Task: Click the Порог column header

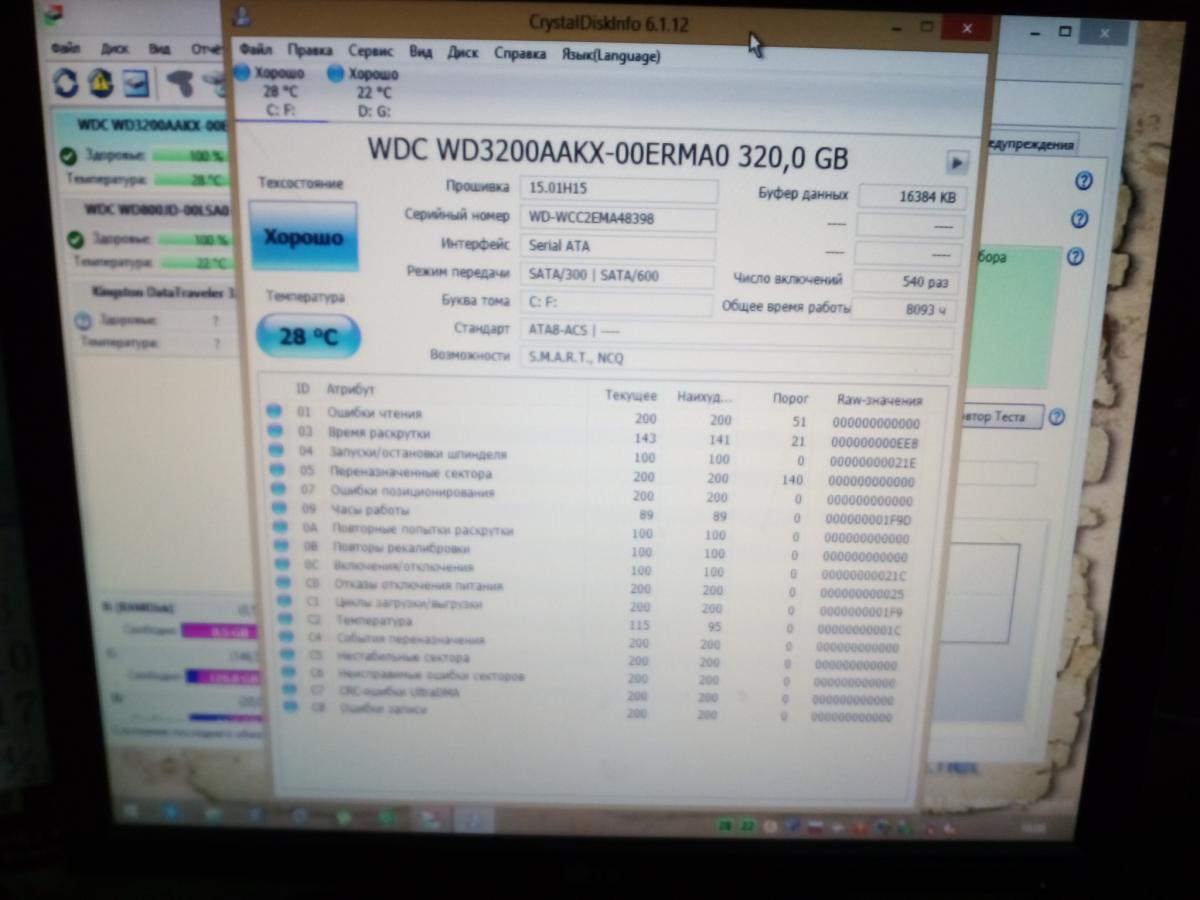Action: (x=792, y=398)
